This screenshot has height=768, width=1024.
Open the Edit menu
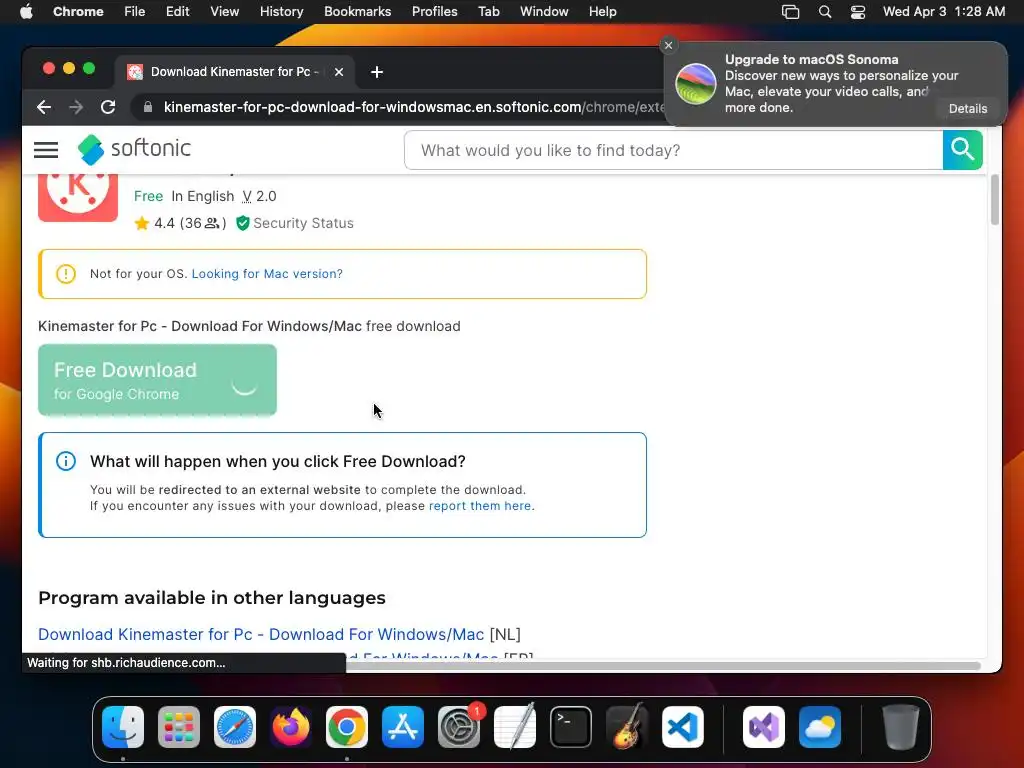click(177, 12)
